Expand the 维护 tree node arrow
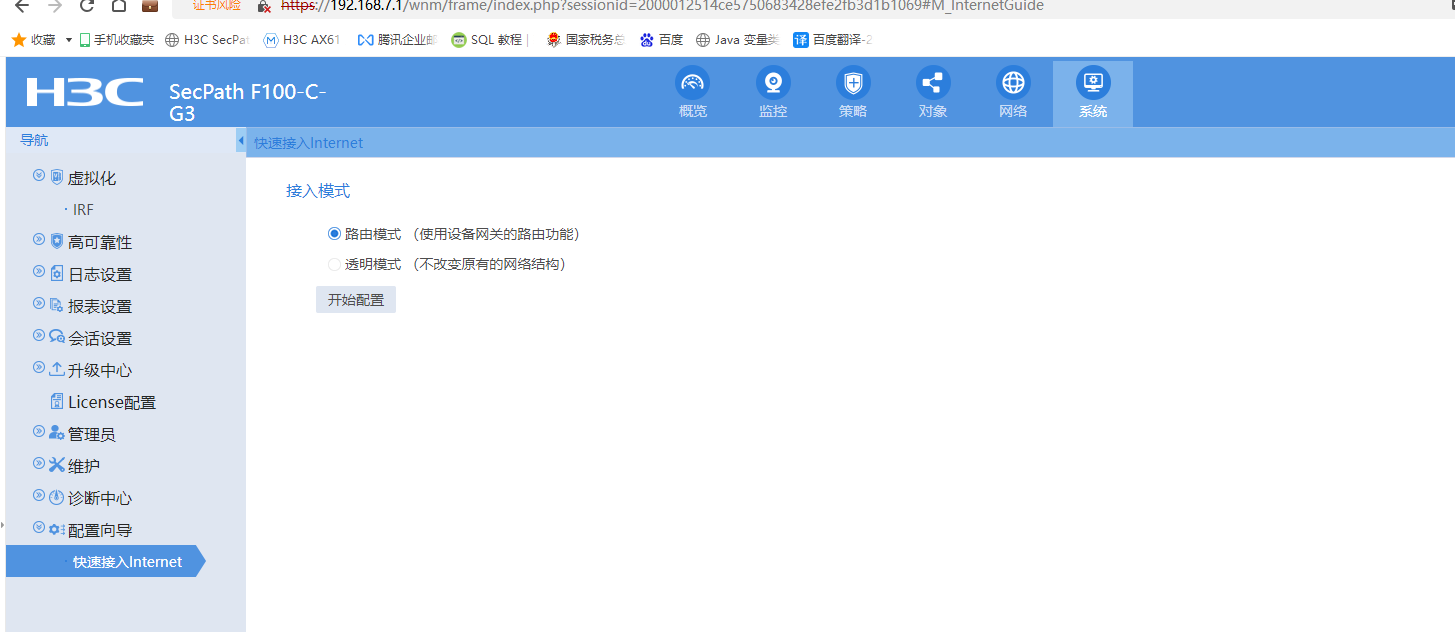 point(39,463)
